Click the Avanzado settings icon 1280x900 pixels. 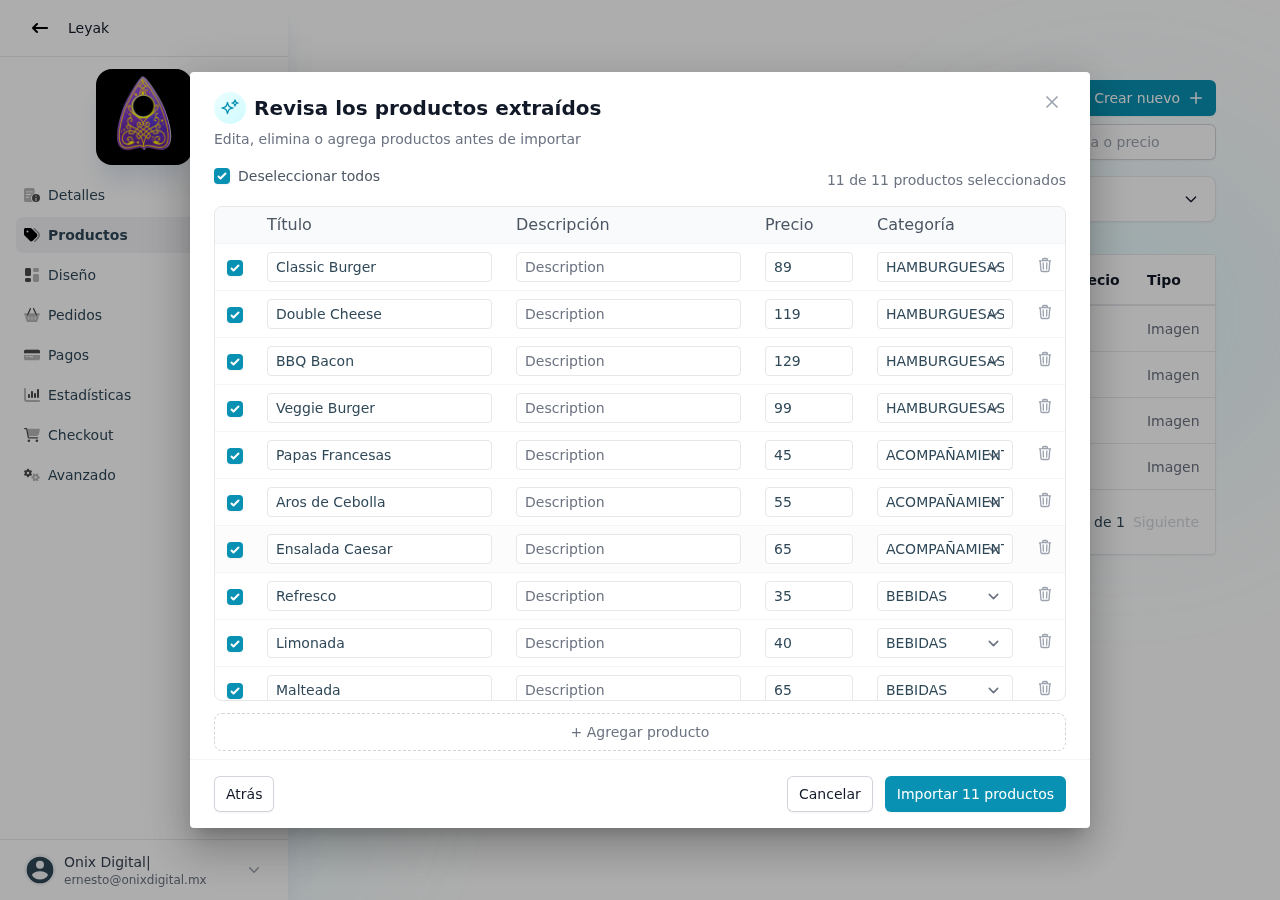pyautogui.click(x=31, y=475)
